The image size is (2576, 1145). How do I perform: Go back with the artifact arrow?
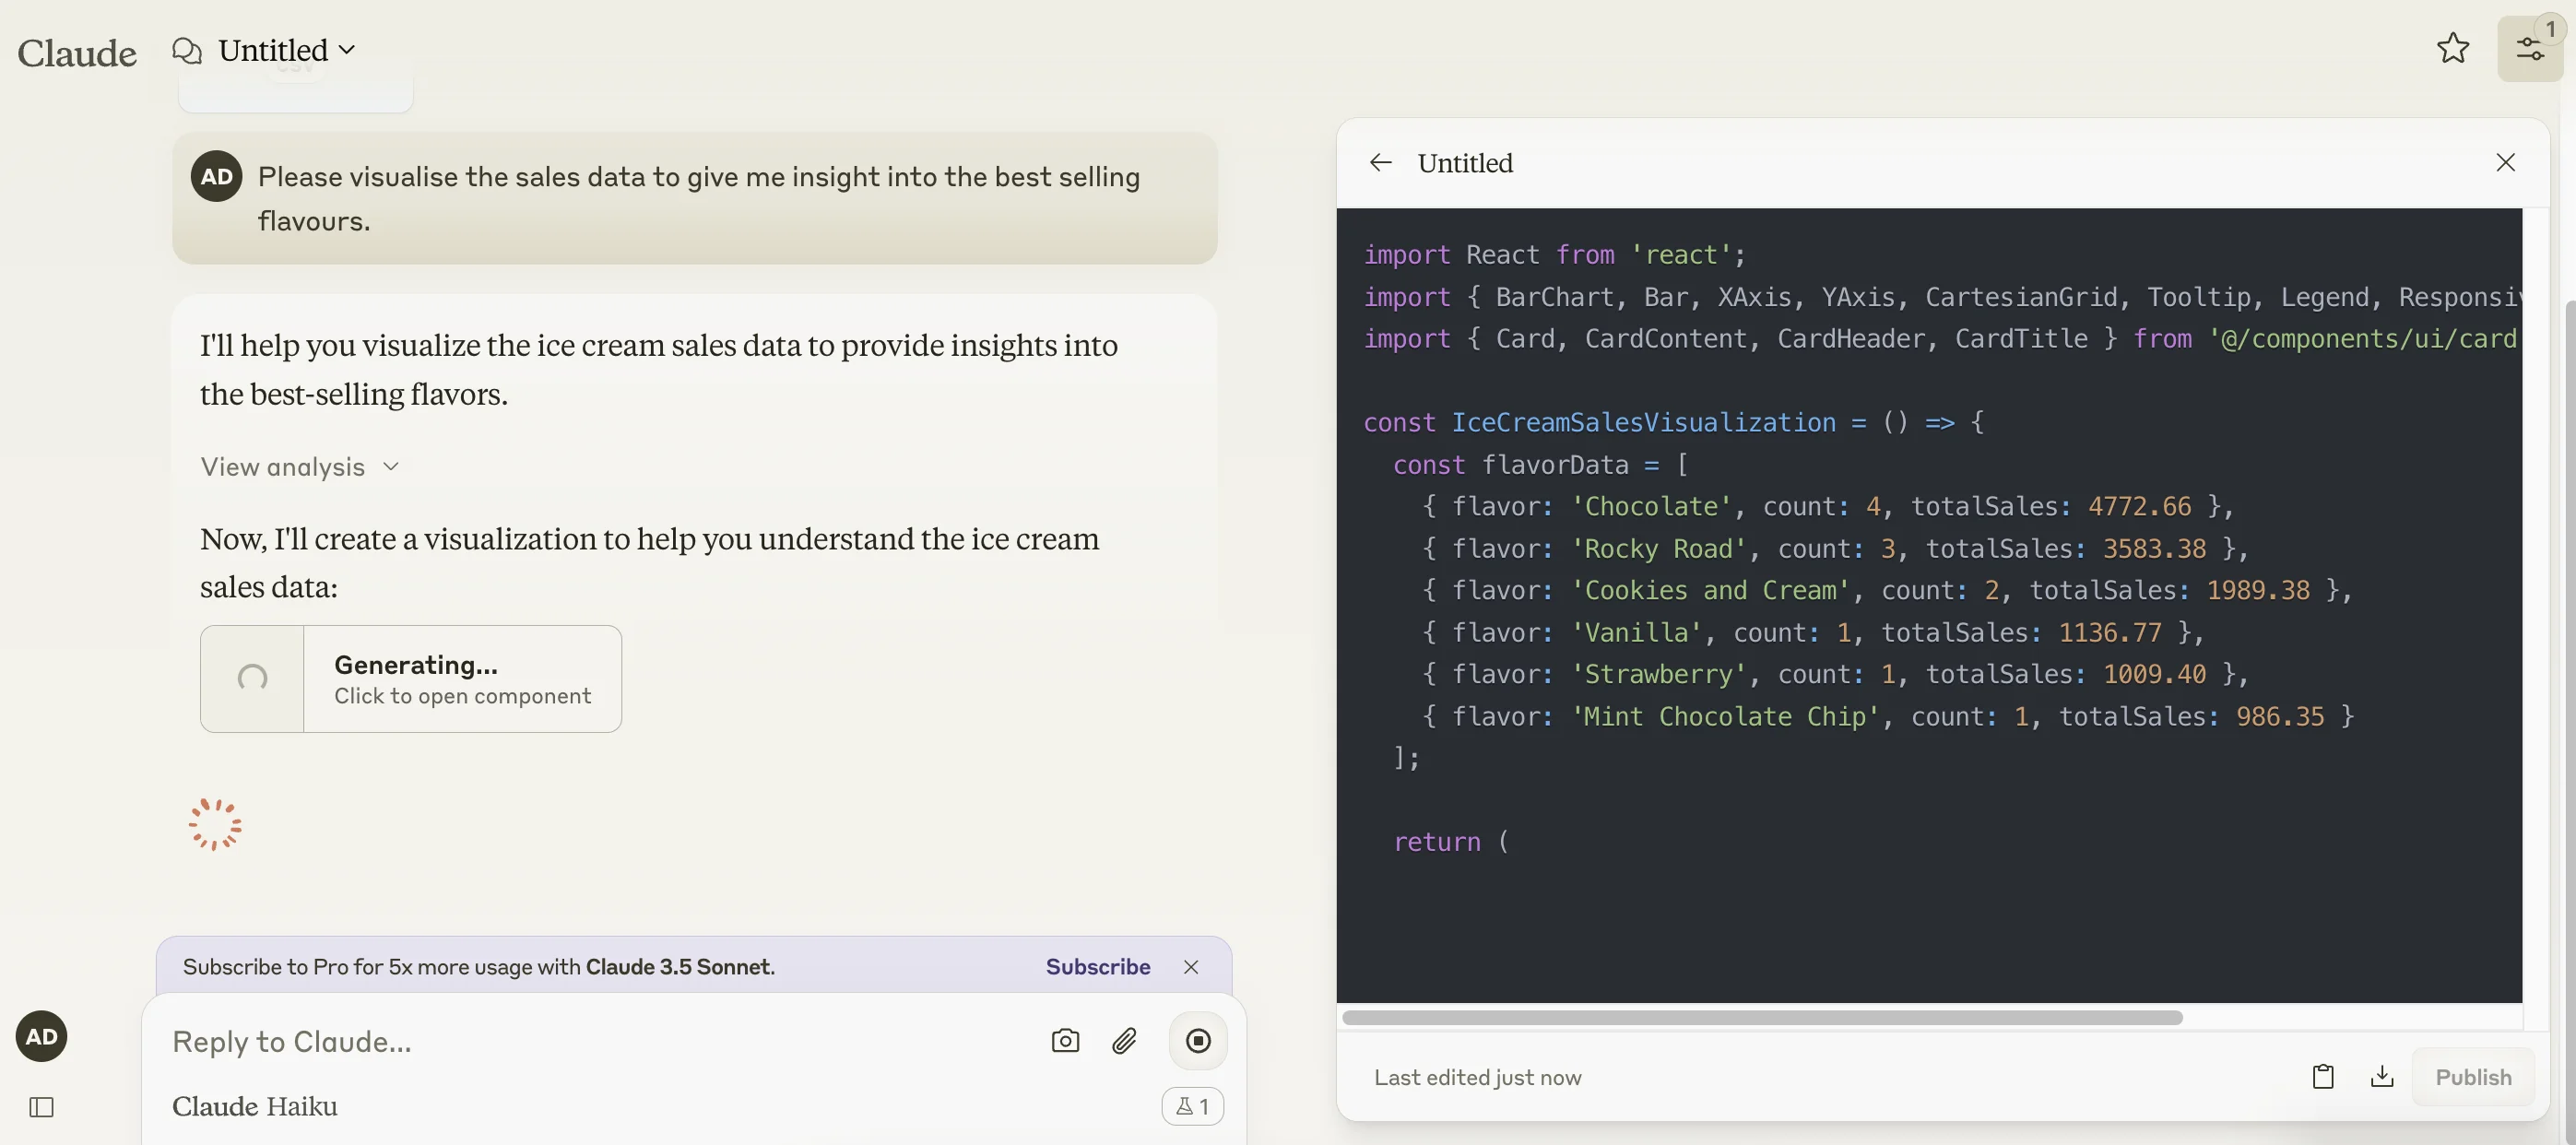coord(1381,162)
